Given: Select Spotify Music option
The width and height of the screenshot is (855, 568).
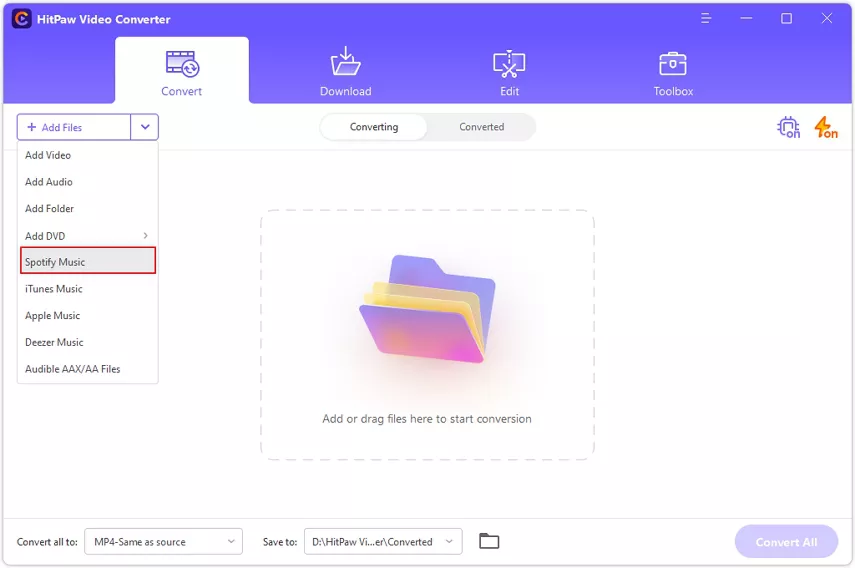Looking at the screenshot, I should (88, 261).
